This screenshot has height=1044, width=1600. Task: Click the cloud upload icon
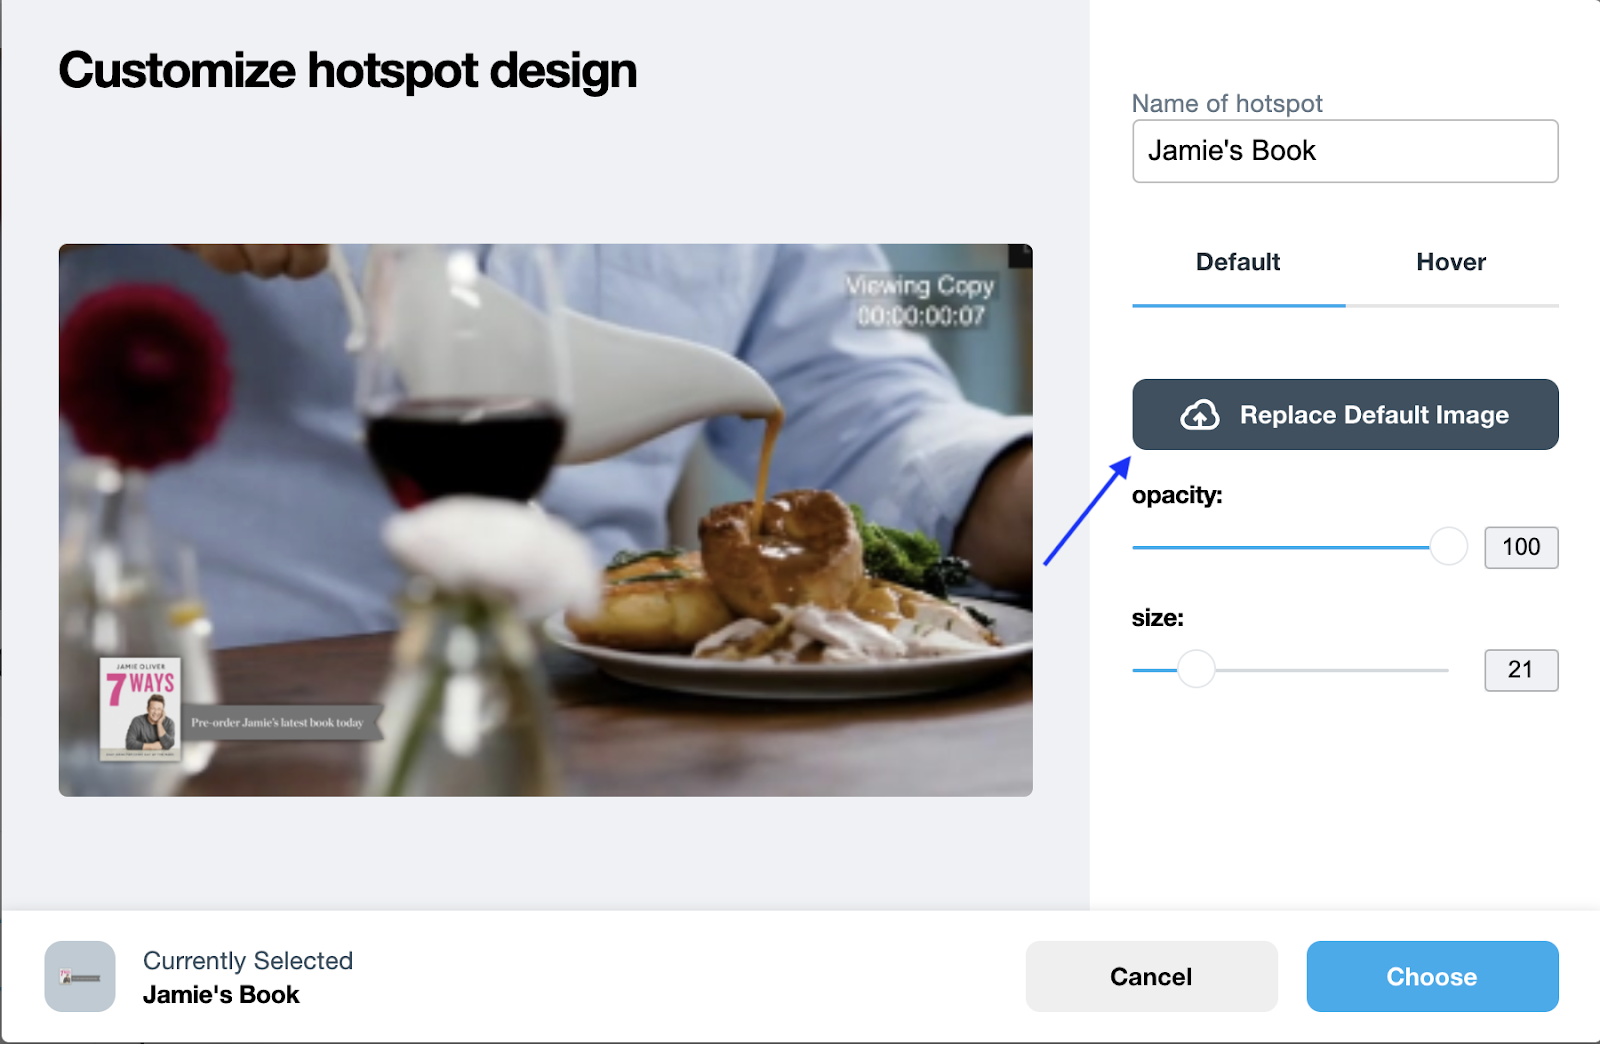(1199, 415)
